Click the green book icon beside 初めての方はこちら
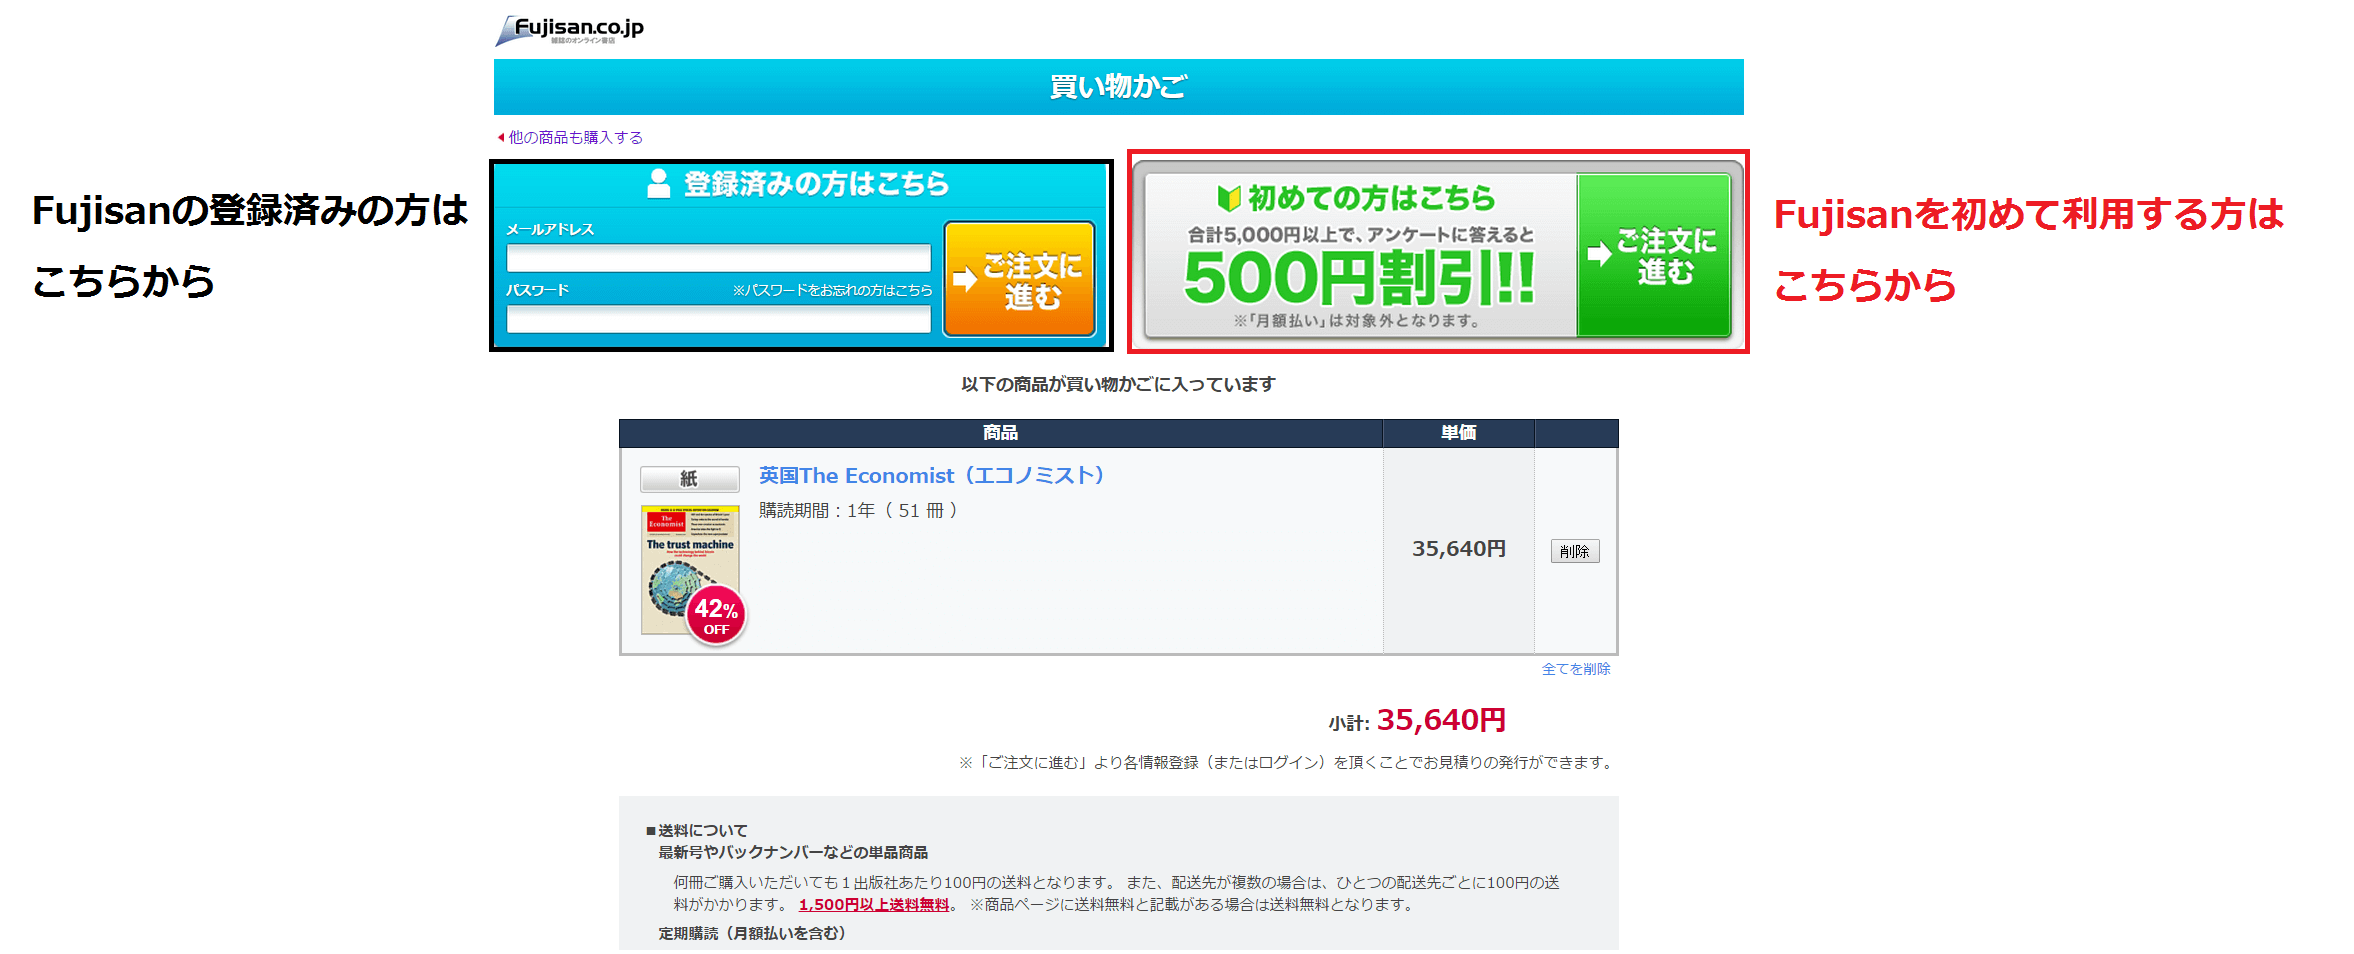 1229,196
